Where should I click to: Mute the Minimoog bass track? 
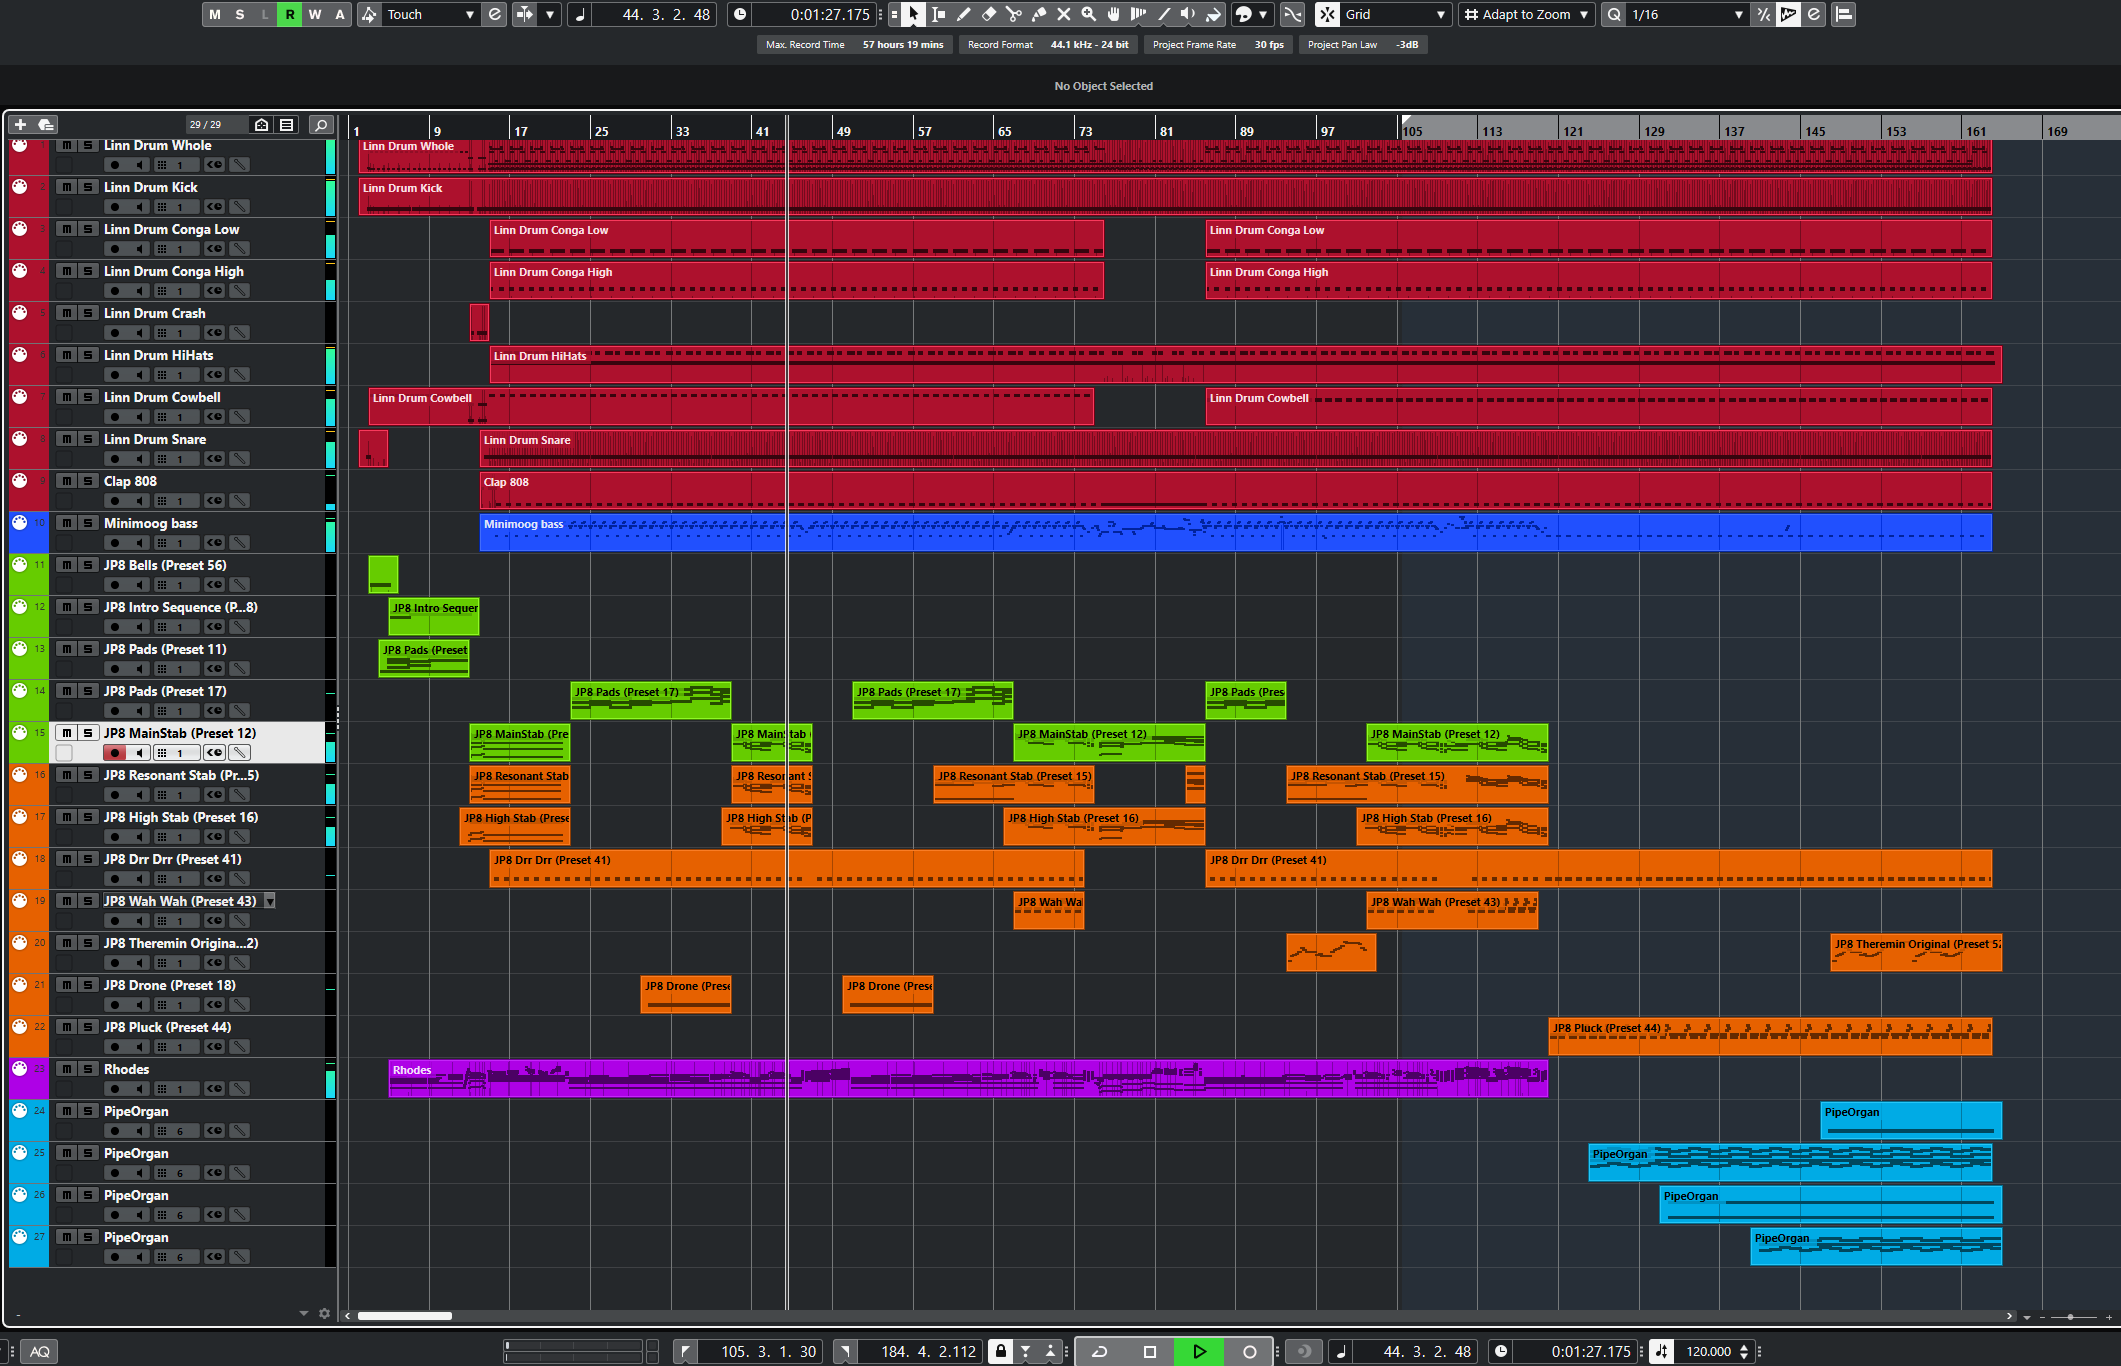tap(66, 523)
